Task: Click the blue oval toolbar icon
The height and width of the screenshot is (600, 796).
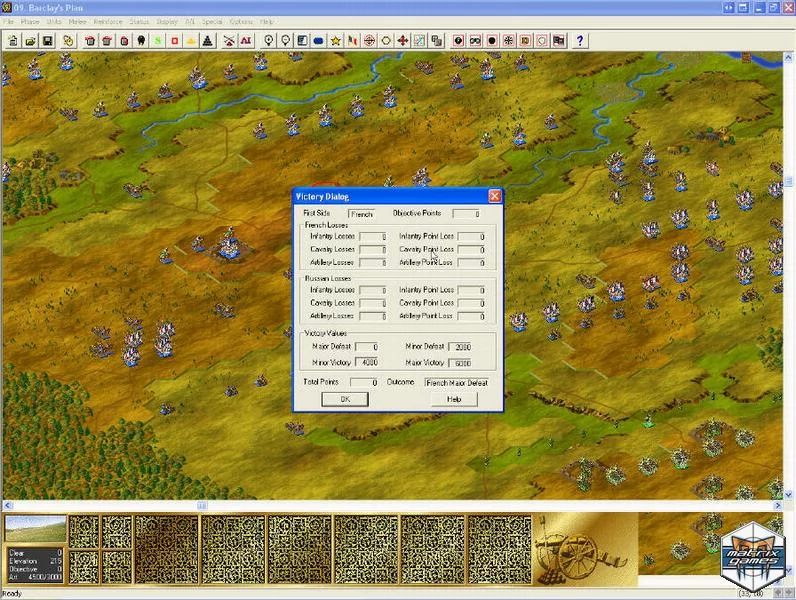Action: (319, 41)
